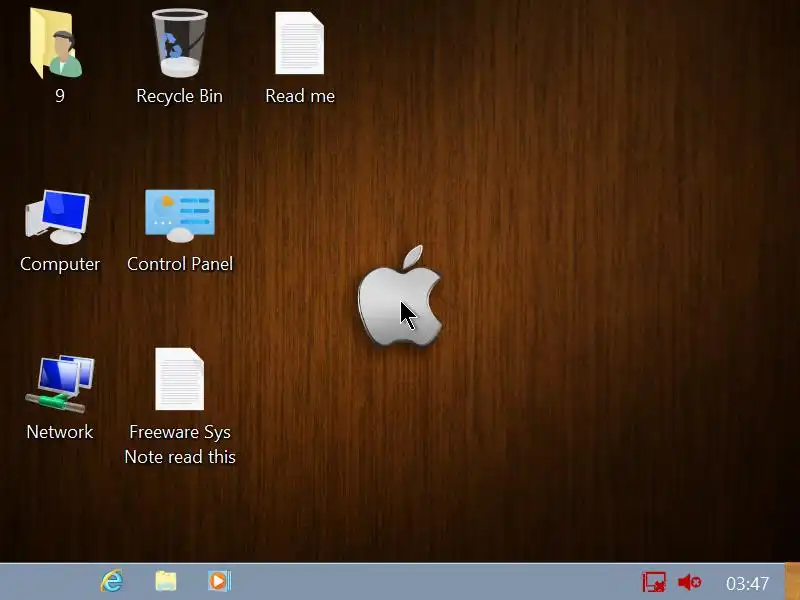Click the muted volume tray icon
The height and width of the screenshot is (600, 800).
(689, 582)
